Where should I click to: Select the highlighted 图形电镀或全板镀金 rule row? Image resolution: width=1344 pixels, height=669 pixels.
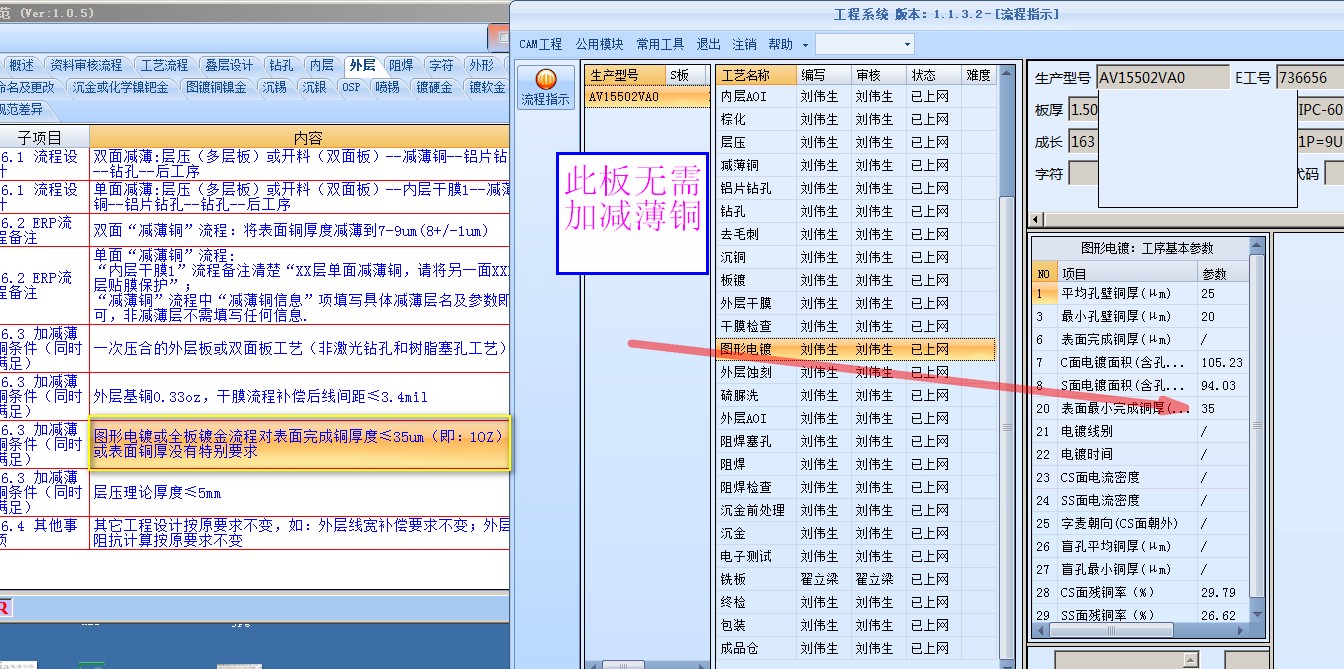(300, 444)
